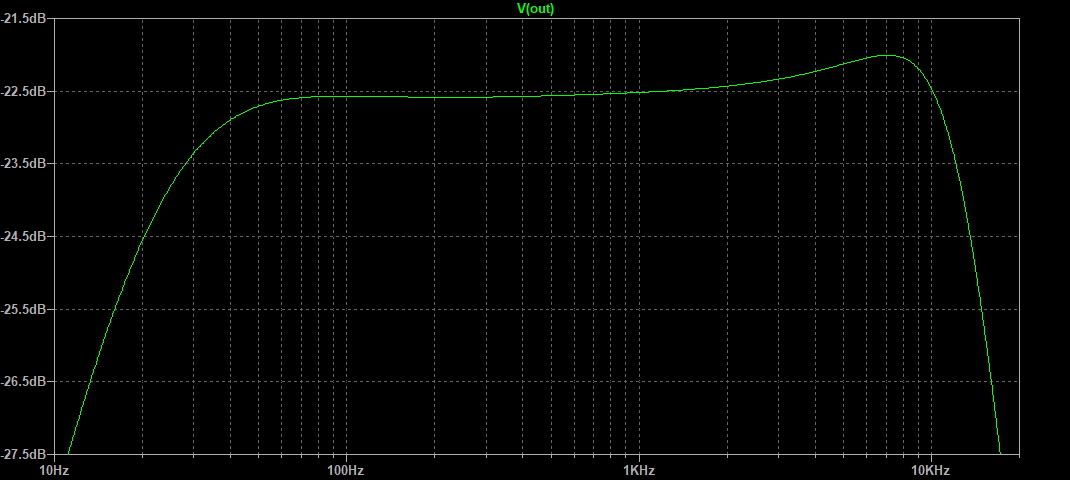Click the 100Hz frequency axis label
1070x480 pixels.
[346, 470]
